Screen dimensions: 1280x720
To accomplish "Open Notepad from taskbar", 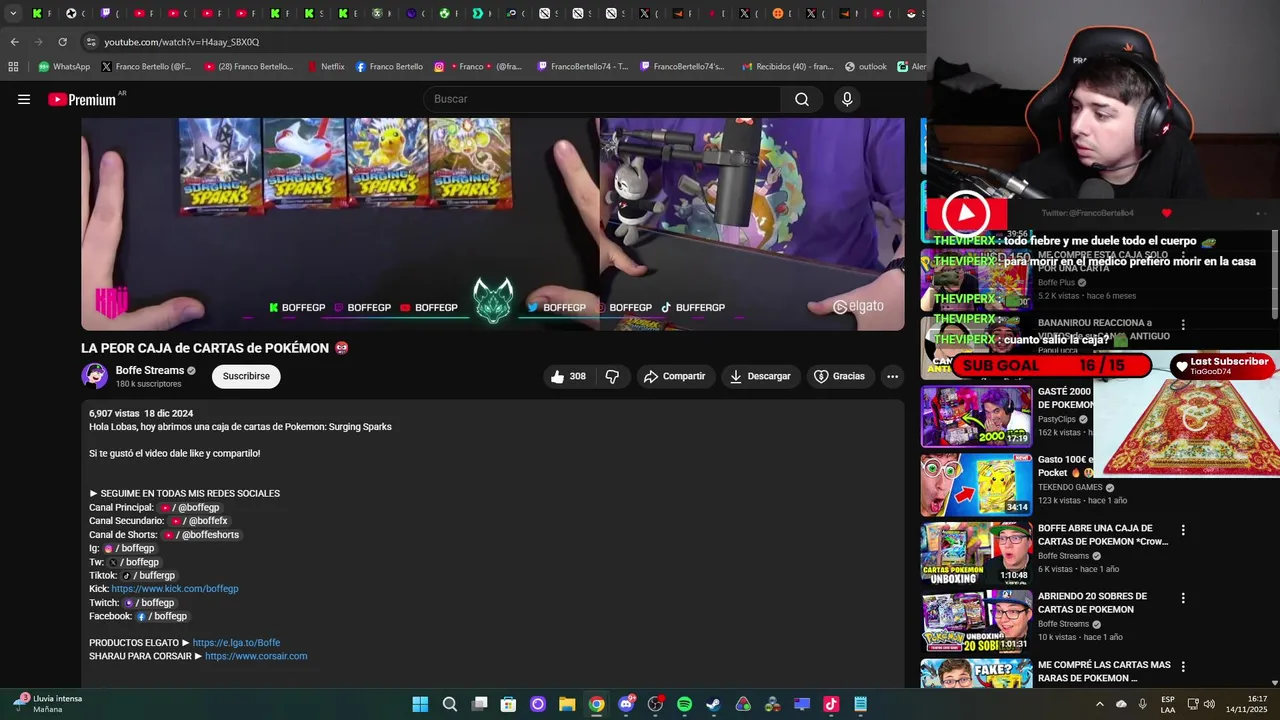I will pos(860,704).
